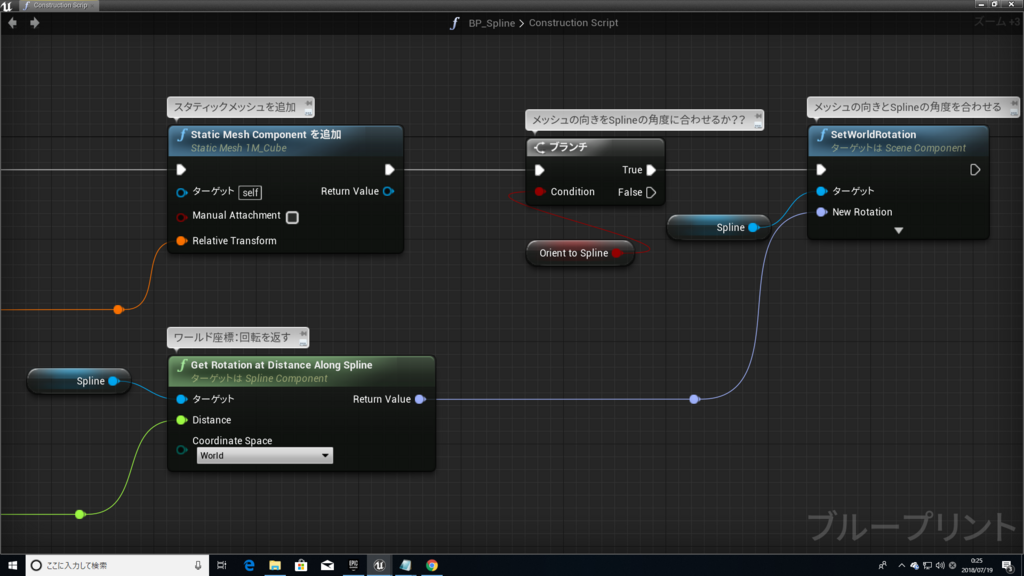Click the SetWorldRotation target pin
Viewport: 1024px width, 576px height.
[x=822, y=191]
